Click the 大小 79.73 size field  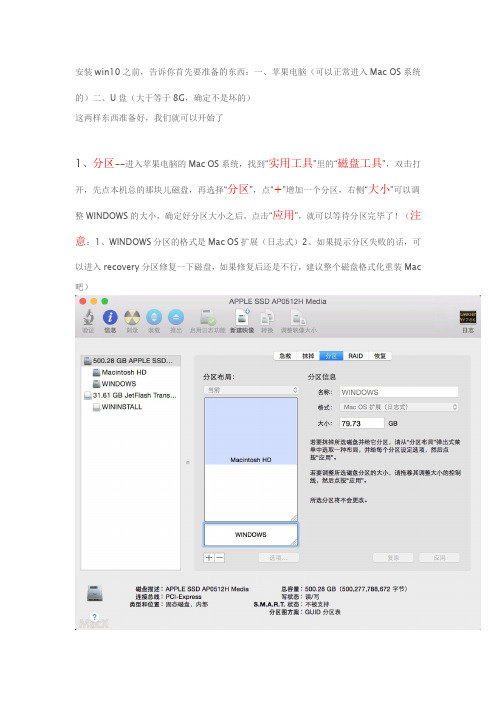(362, 423)
